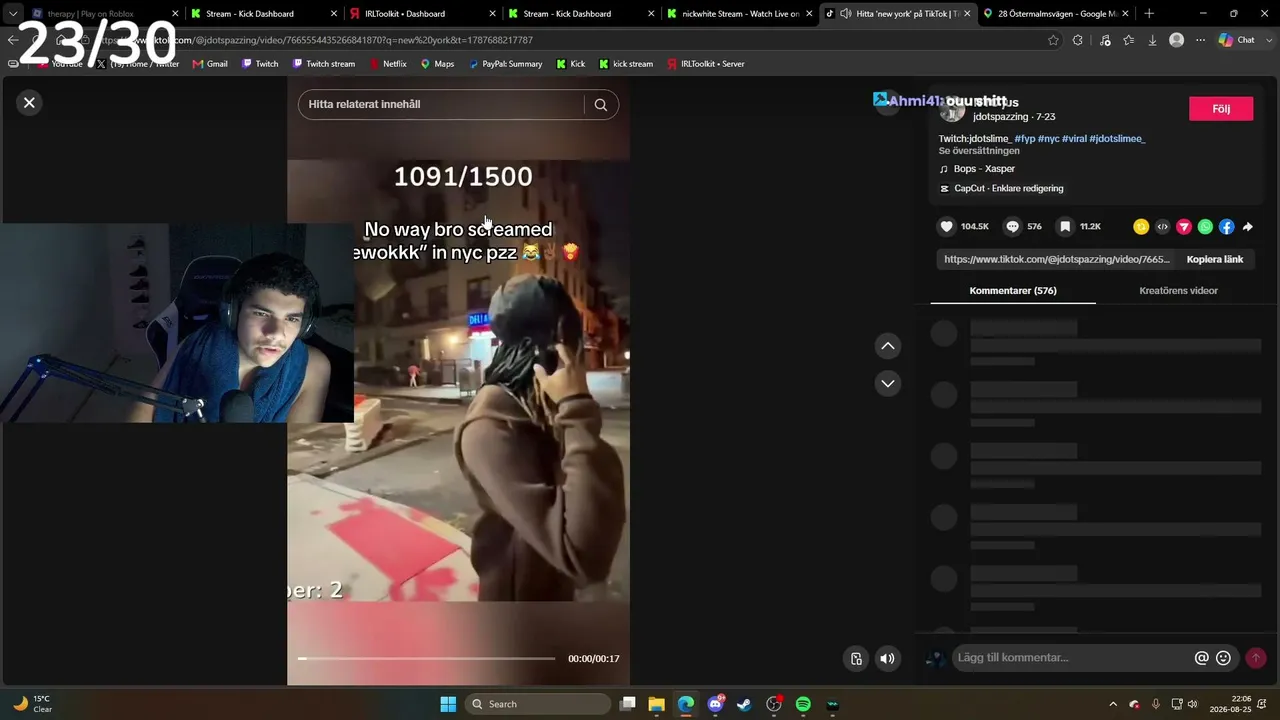Mute the TikTok video volume

tap(887, 658)
